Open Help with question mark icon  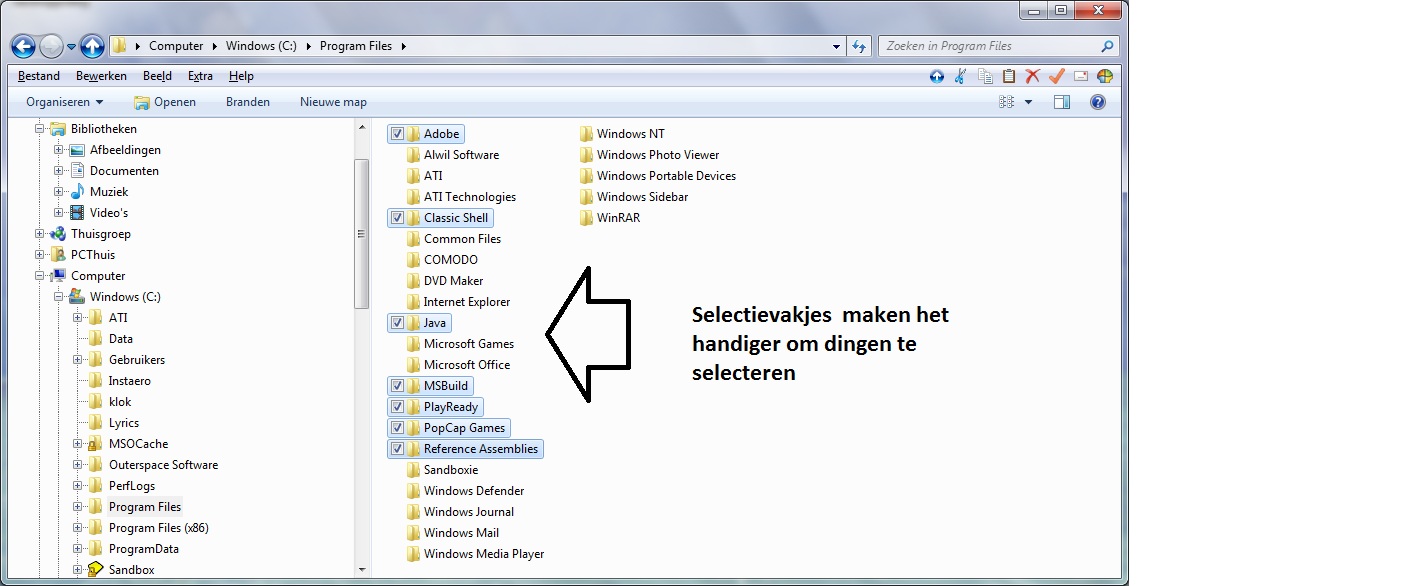(x=1098, y=102)
